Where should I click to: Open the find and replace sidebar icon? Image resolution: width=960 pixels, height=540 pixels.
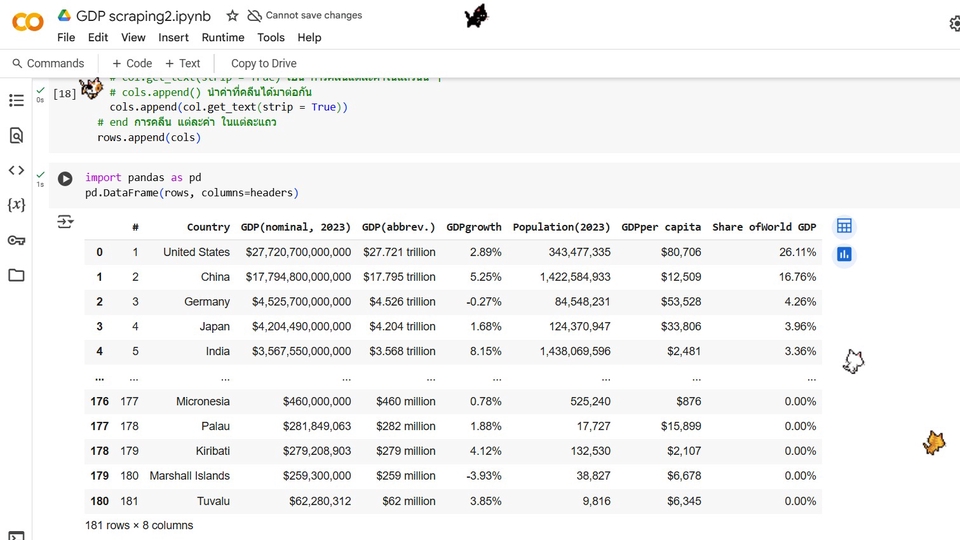click(x=17, y=135)
